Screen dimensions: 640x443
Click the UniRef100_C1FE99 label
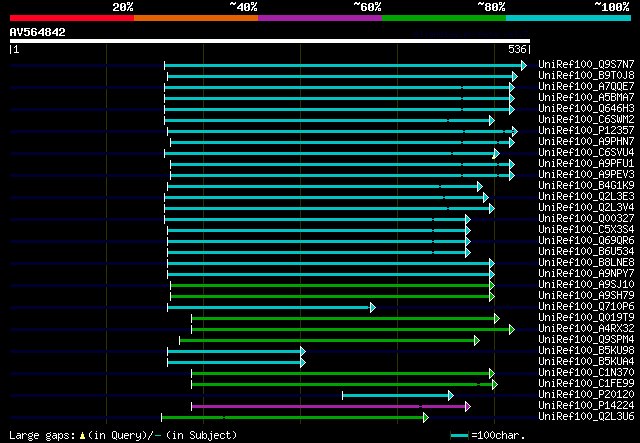pos(586,384)
